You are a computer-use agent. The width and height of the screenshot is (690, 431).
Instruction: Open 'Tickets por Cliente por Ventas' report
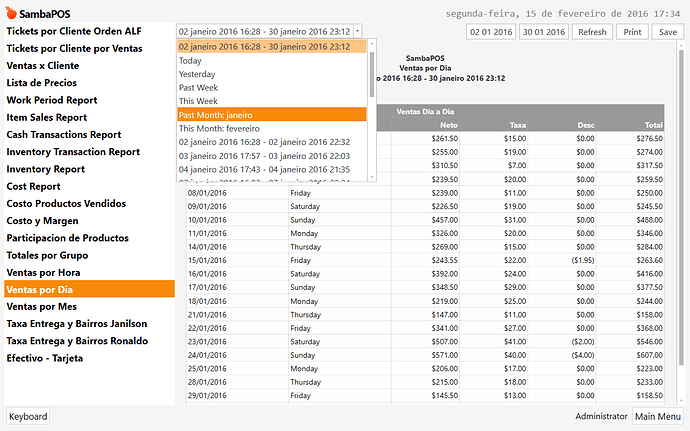tap(89, 48)
